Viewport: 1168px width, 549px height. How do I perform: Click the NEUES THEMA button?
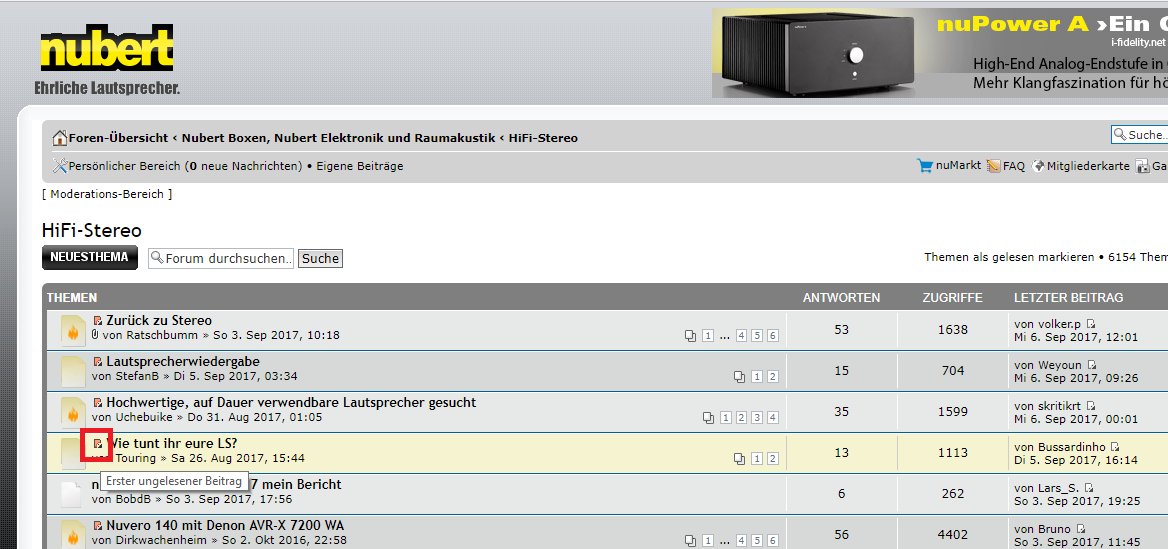click(x=90, y=257)
